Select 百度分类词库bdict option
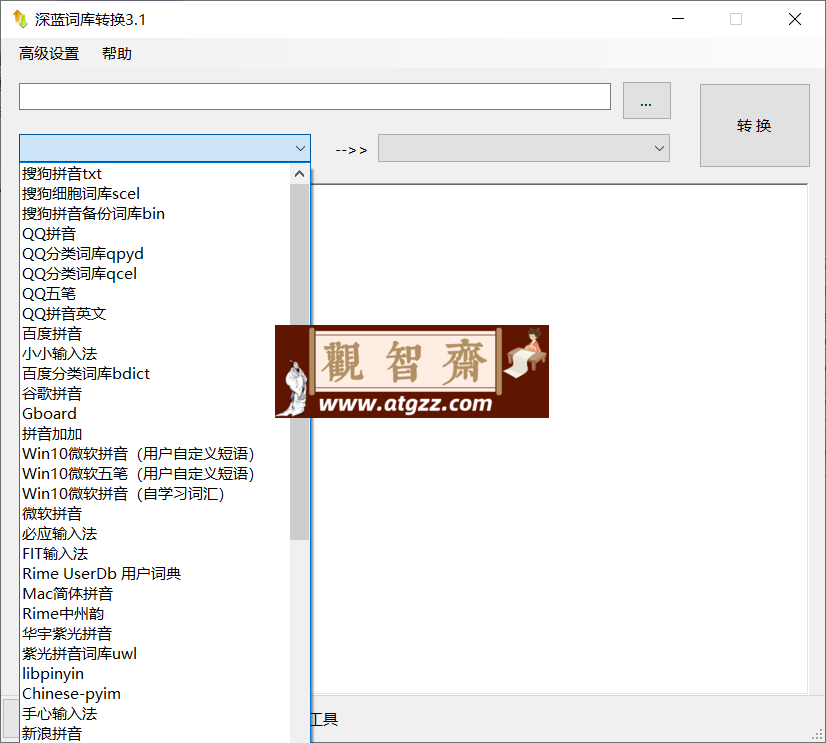826x743 pixels. pos(155,374)
